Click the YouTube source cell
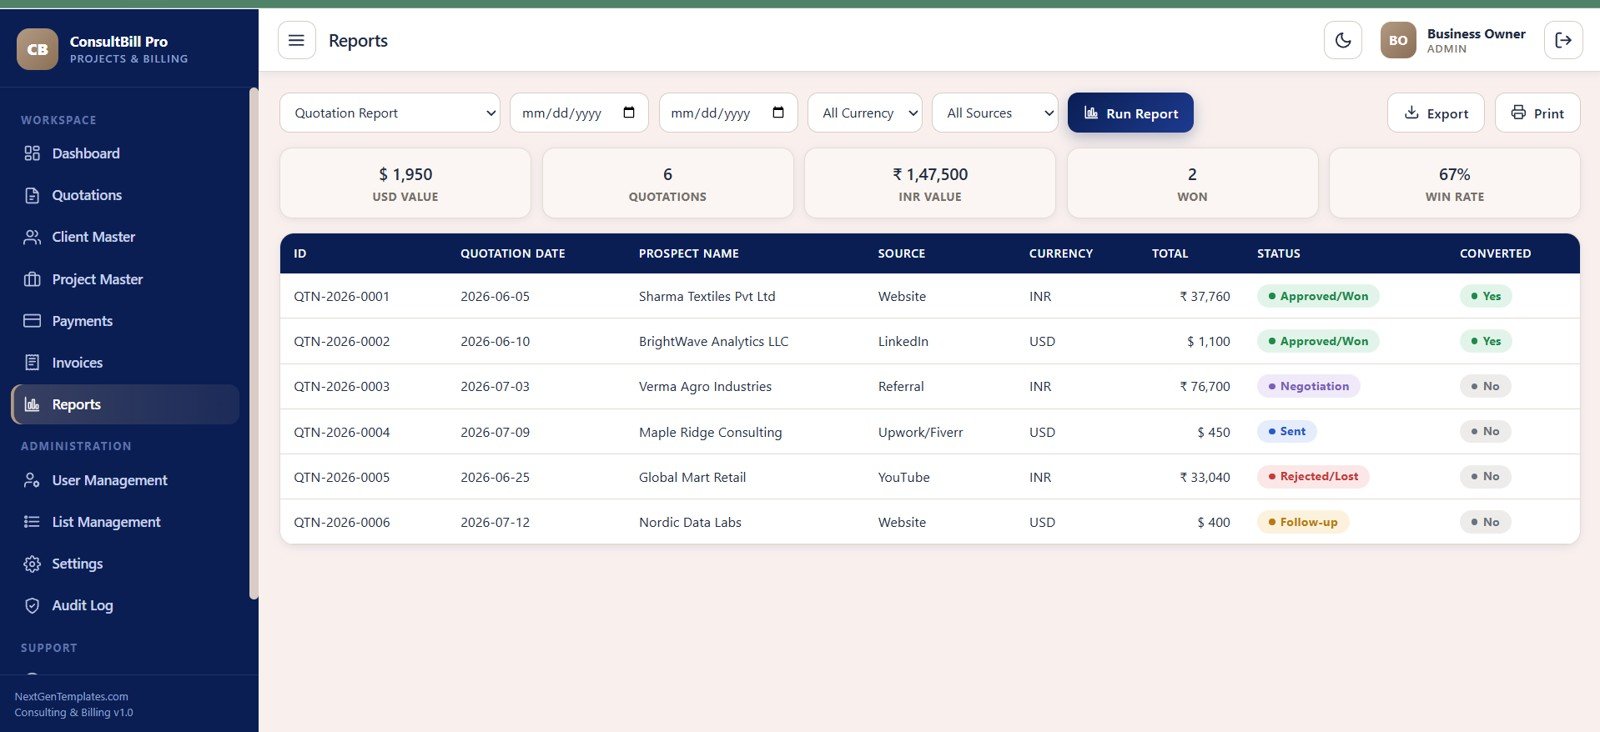The width and height of the screenshot is (1600, 732). pos(904,478)
